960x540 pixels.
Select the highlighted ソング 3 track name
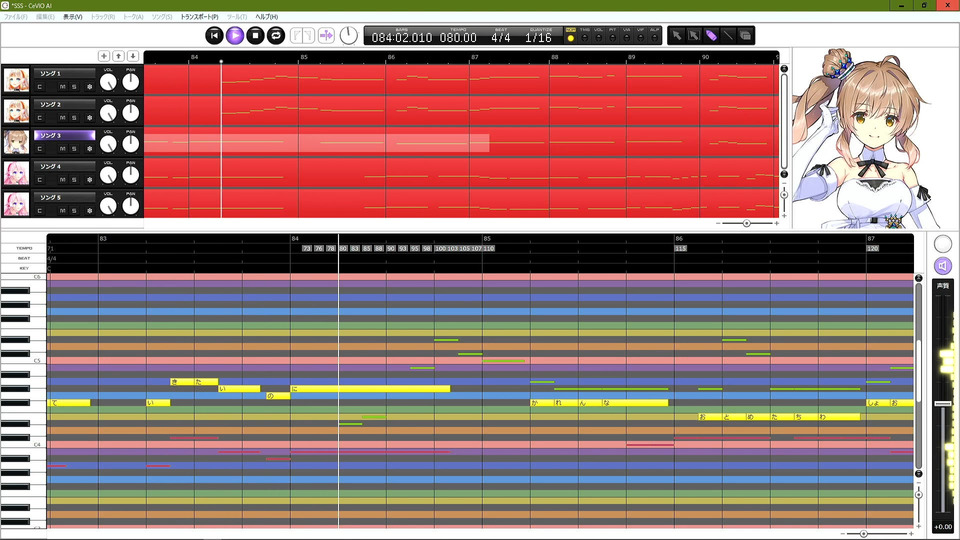tap(64, 135)
